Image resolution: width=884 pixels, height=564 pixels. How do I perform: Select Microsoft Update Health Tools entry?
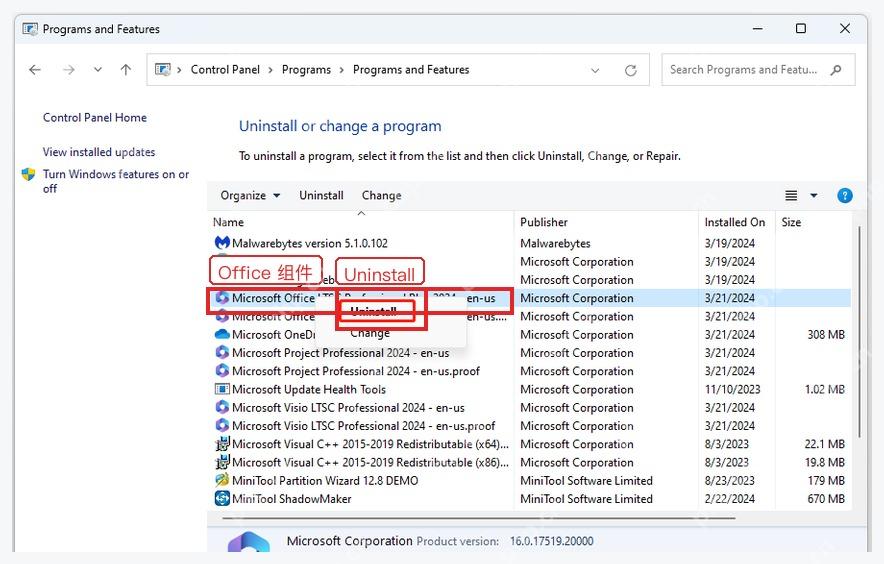tap(309, 389)
